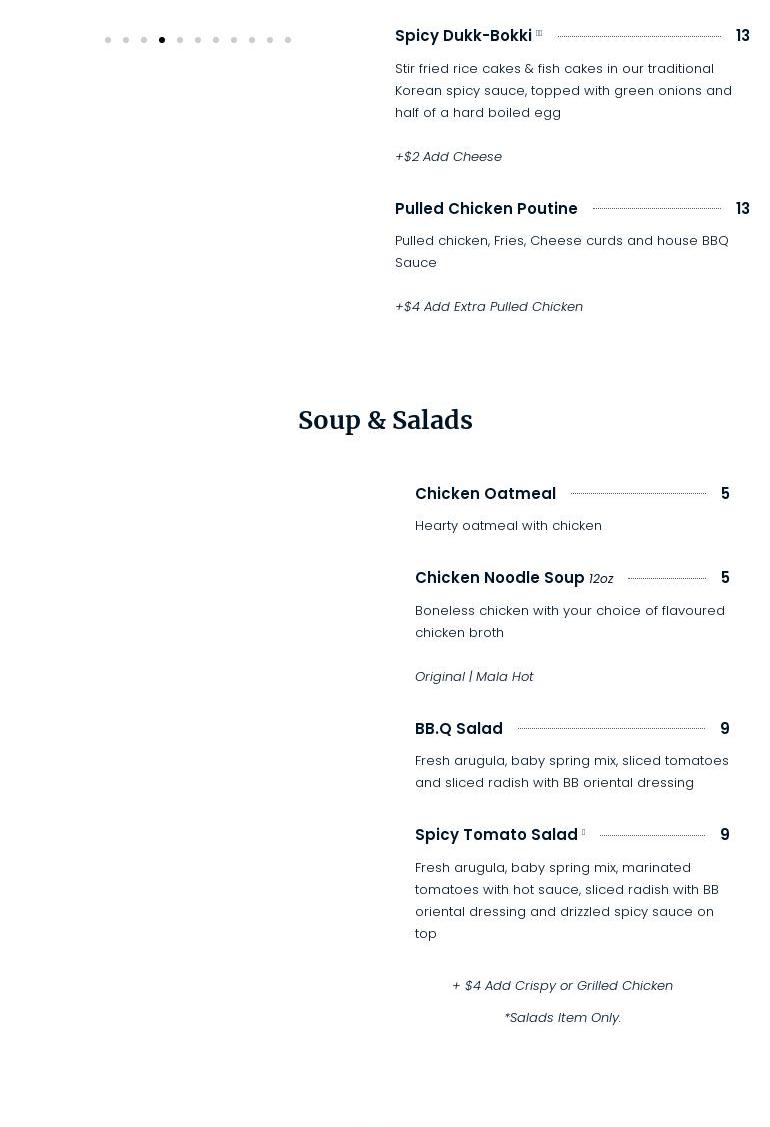Click the +$2 Add Cheese option text
The image size is (770, 1127).
448,157
